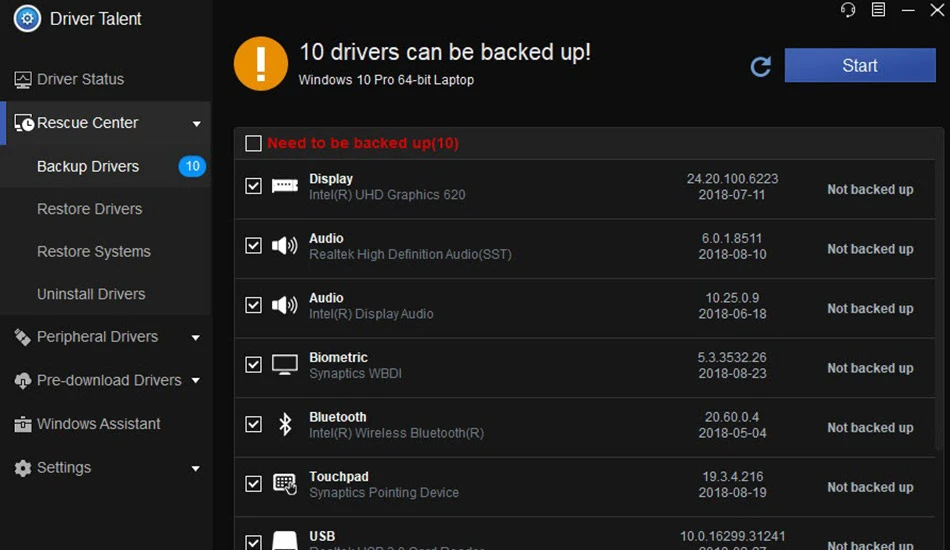Image resolution: width=950 pixels, height=550 pixels.
Task: Uncheck the Display Intel UHD Graphics checkbox
Action: [253, 185]
